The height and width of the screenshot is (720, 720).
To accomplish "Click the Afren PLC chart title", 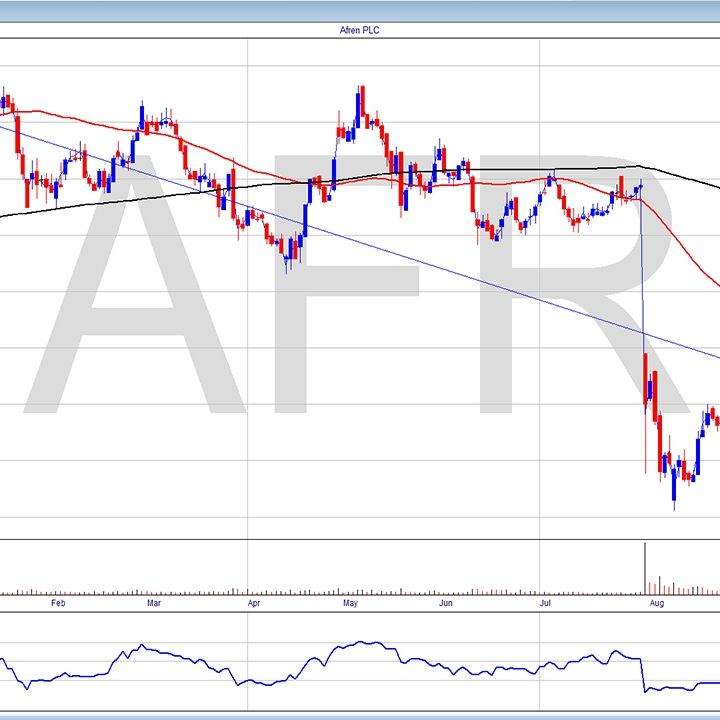I will pos(360,31).
